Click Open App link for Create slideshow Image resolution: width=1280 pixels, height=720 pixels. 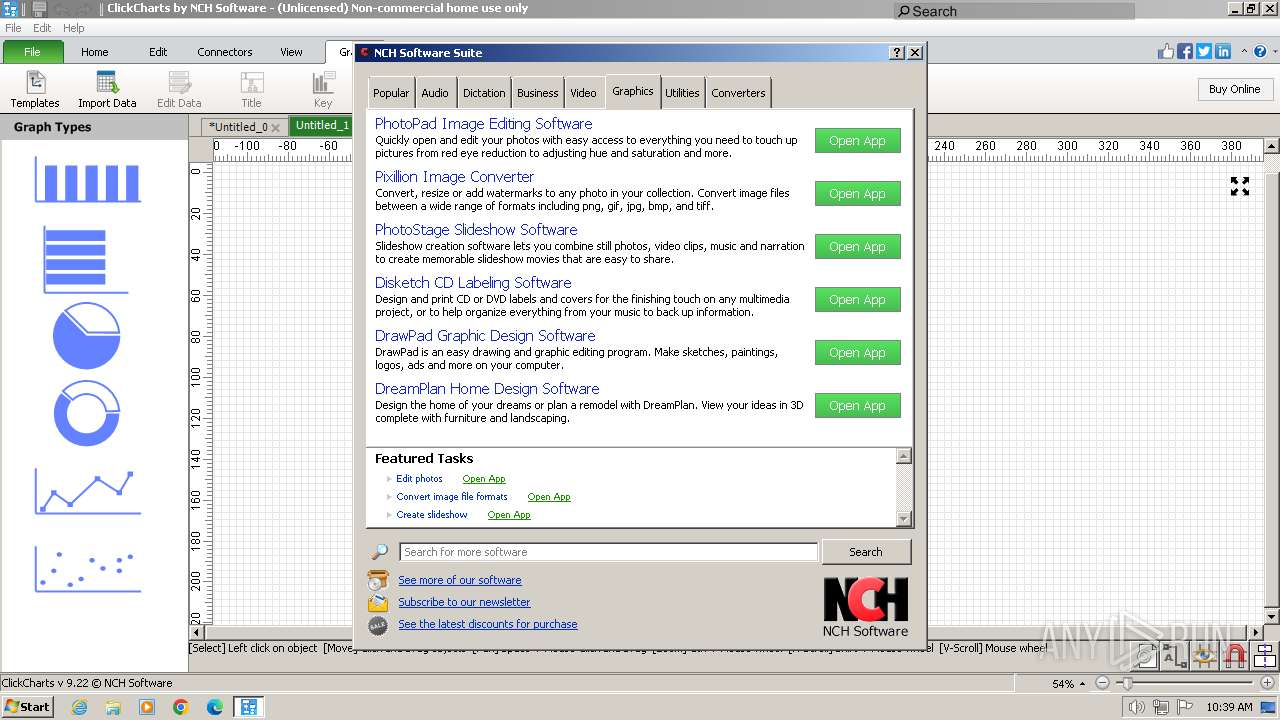[509, 515]
